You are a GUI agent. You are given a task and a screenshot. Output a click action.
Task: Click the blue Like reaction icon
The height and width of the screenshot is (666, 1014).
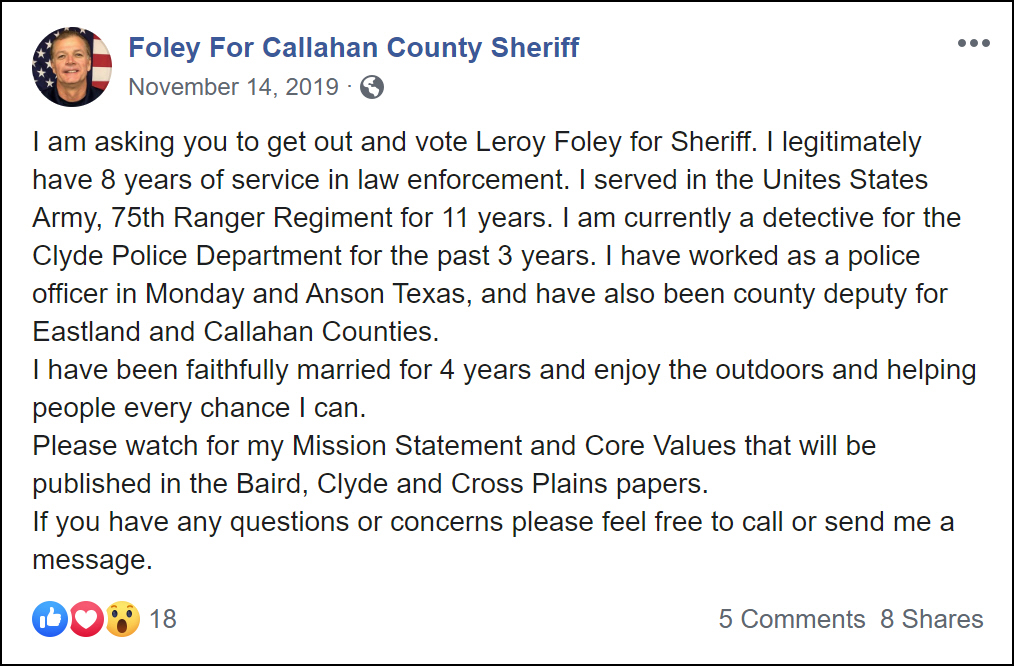click(x=49, y=620)
